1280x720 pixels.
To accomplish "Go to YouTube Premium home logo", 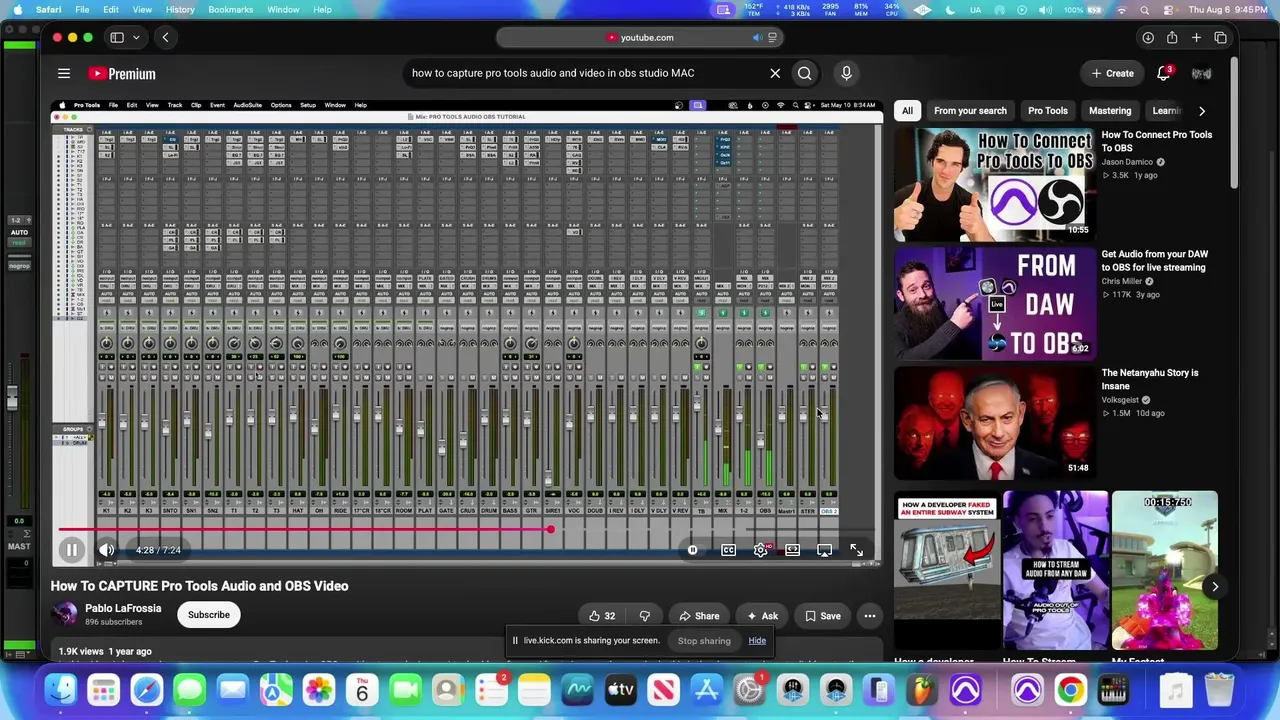I will [x=122, y=74].
